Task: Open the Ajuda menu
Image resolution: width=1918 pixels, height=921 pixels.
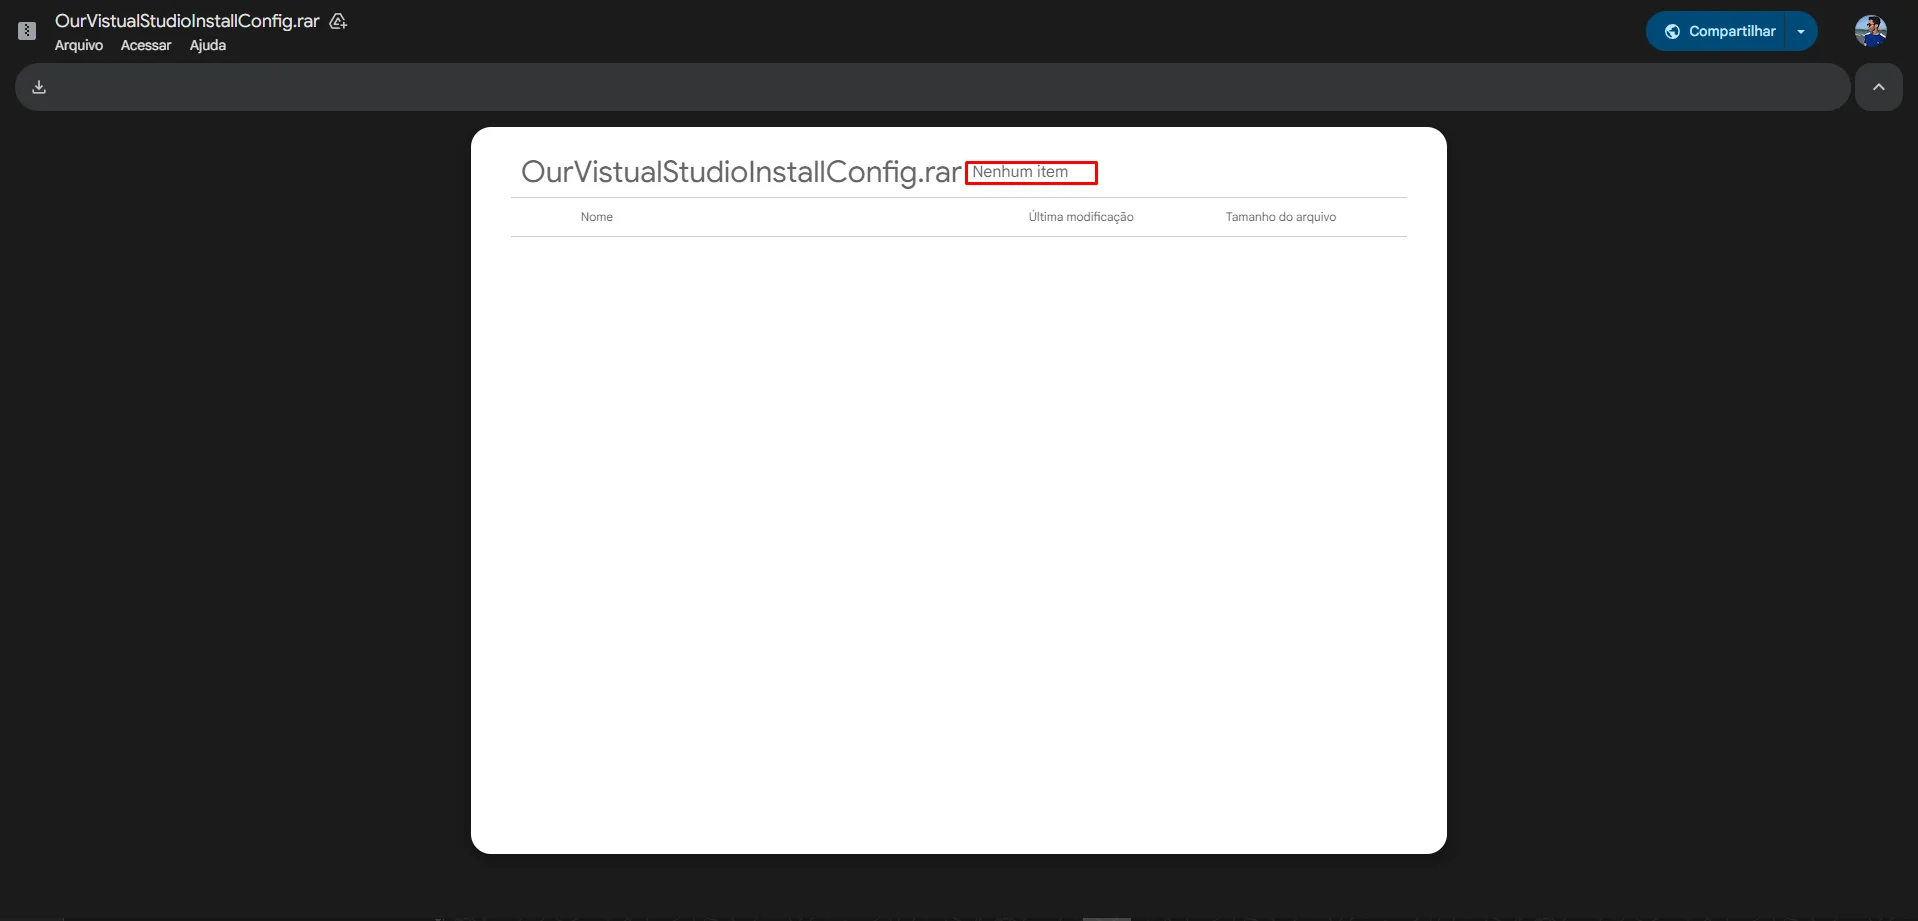Action: click(x=208, y=45)
